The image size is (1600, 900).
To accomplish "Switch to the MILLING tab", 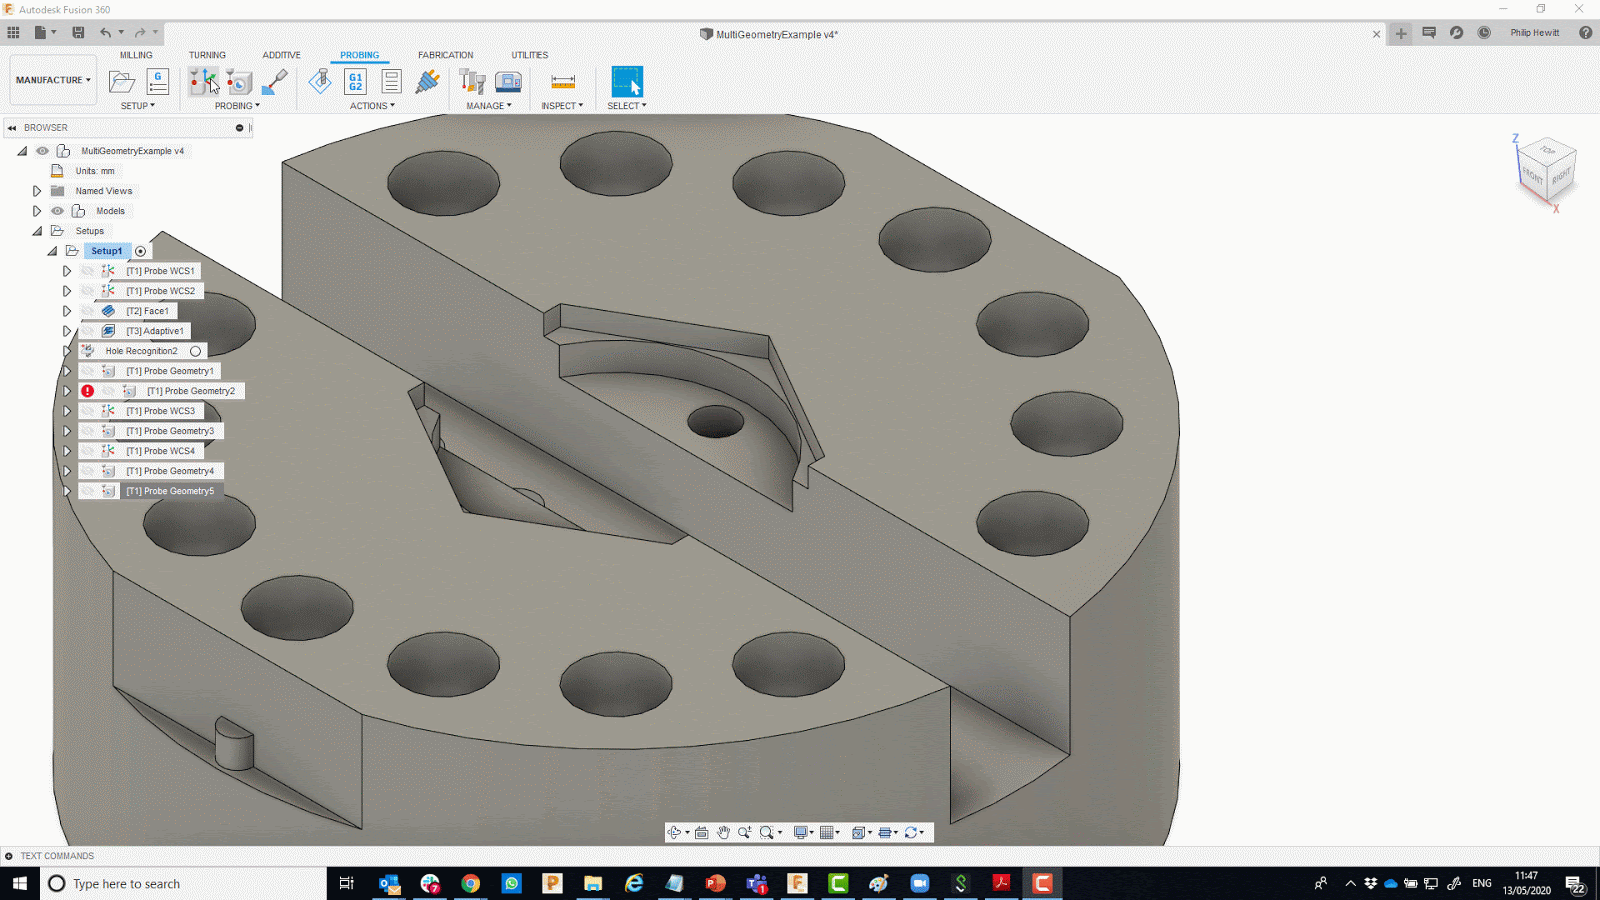I will click(136, 55).
